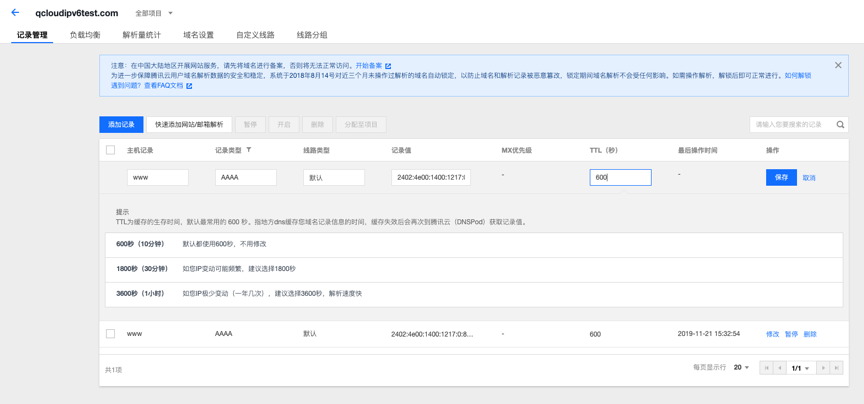Click the 开启 toolbar button
The image size is (864, 404).
(284, 125)
